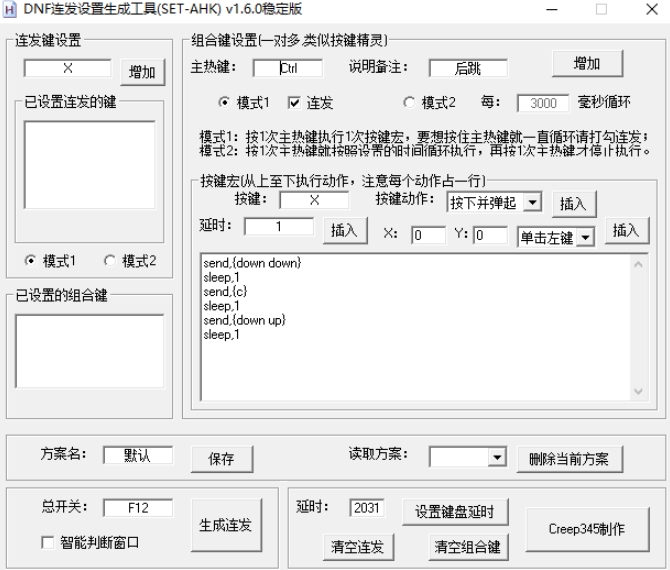This screenshot has width=670, height=570.
Task: Click the X coordinate field
Action: pyautogui.click(x=429, y=235)
